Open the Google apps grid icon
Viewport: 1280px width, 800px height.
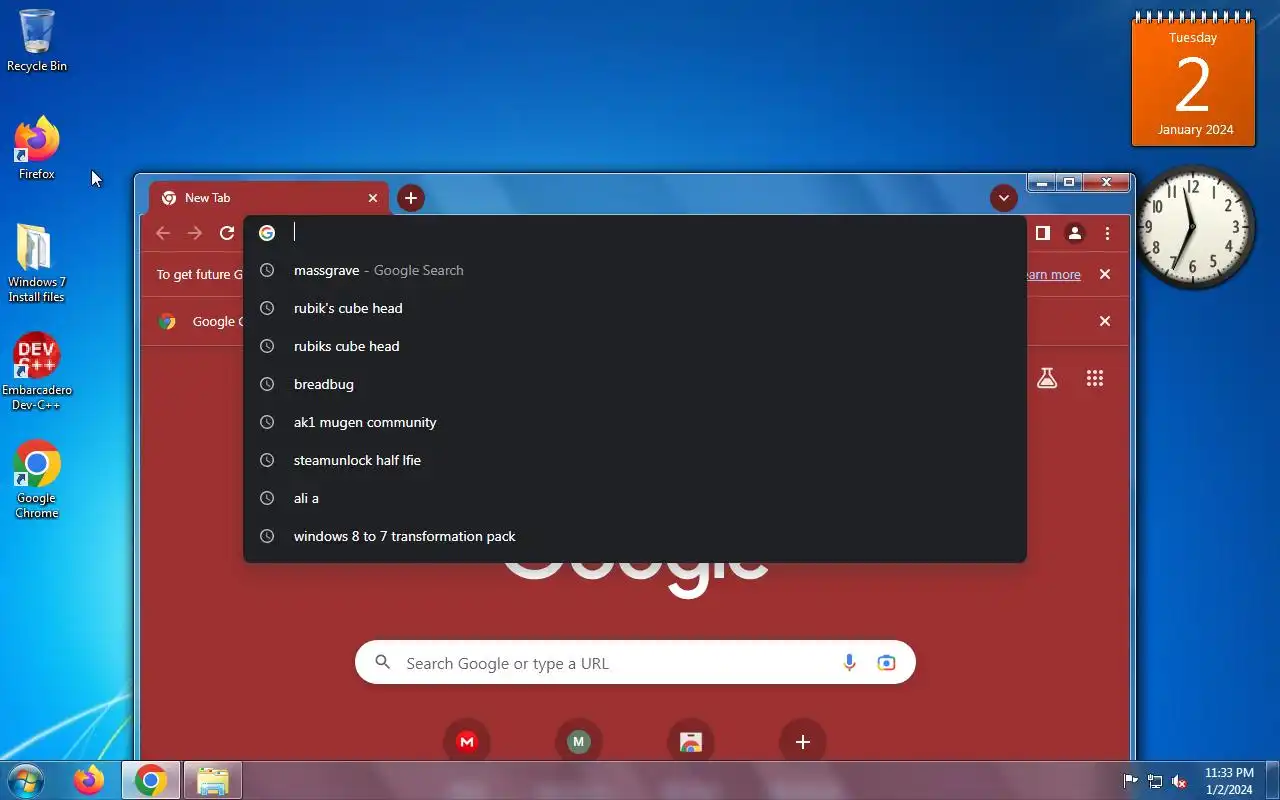point(1095,378)
